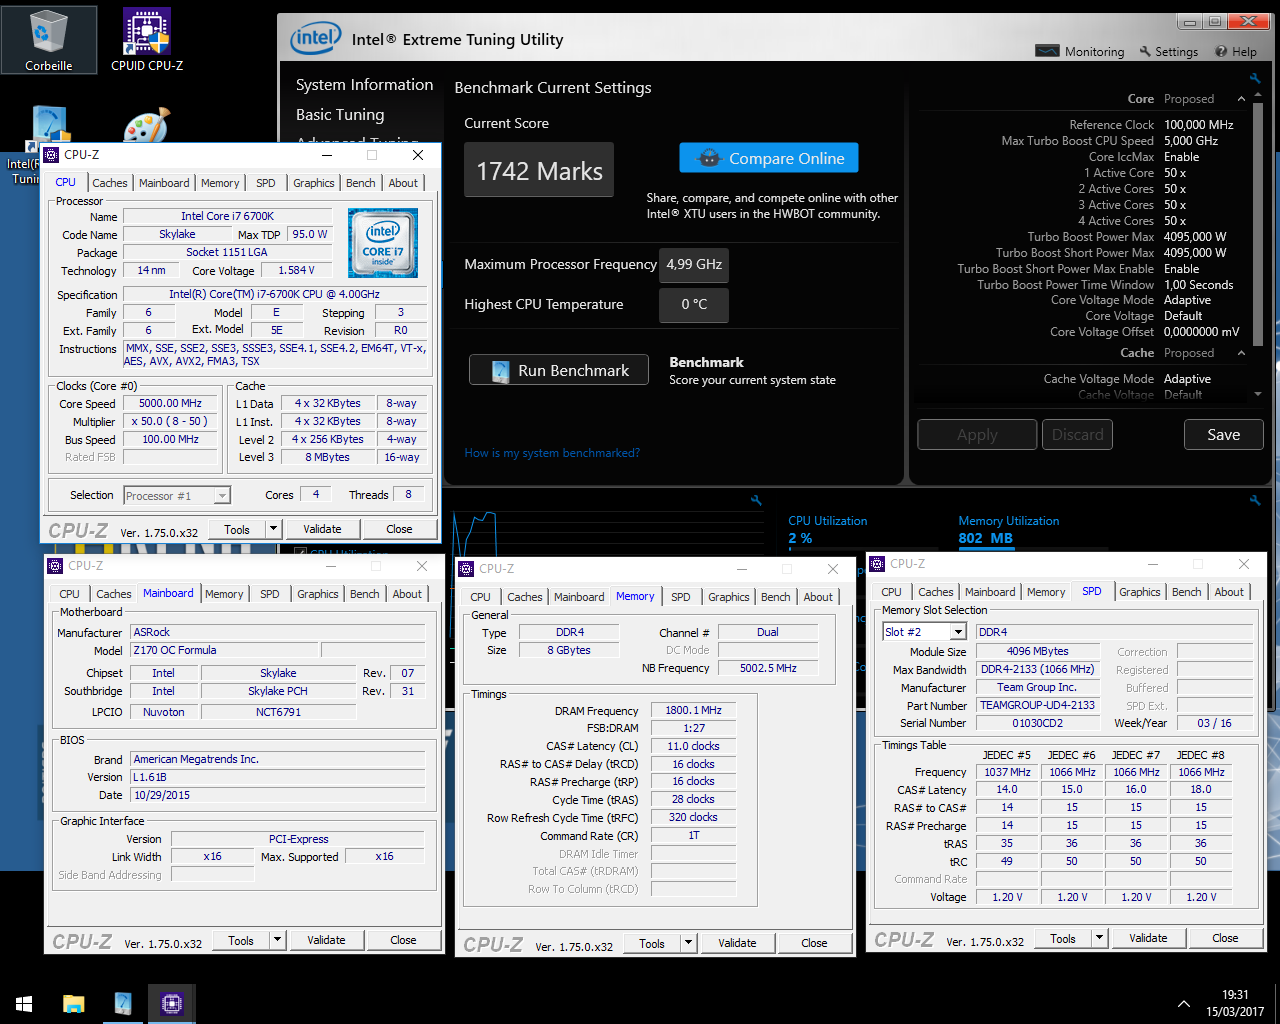Image resolution: width=1280 pixels, height=1024 pixels.
Task: Open the Corbeille recycle bin desktop icon
Action: click(x=48, y=40)
